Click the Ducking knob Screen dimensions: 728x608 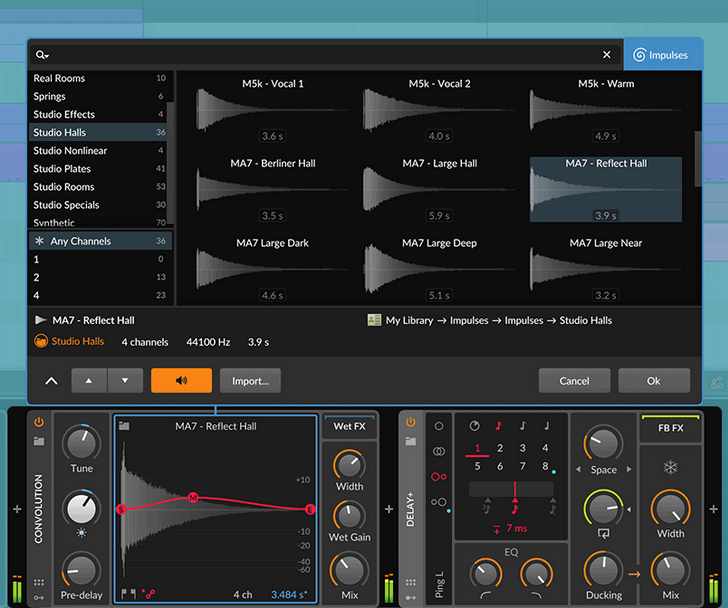(x=604, y=570)
